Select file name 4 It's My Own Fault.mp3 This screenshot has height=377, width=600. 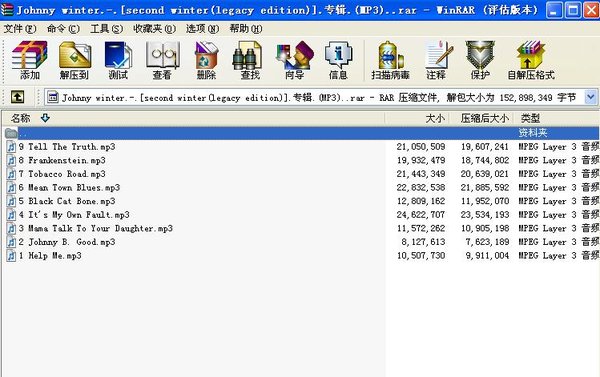point(74,215)
